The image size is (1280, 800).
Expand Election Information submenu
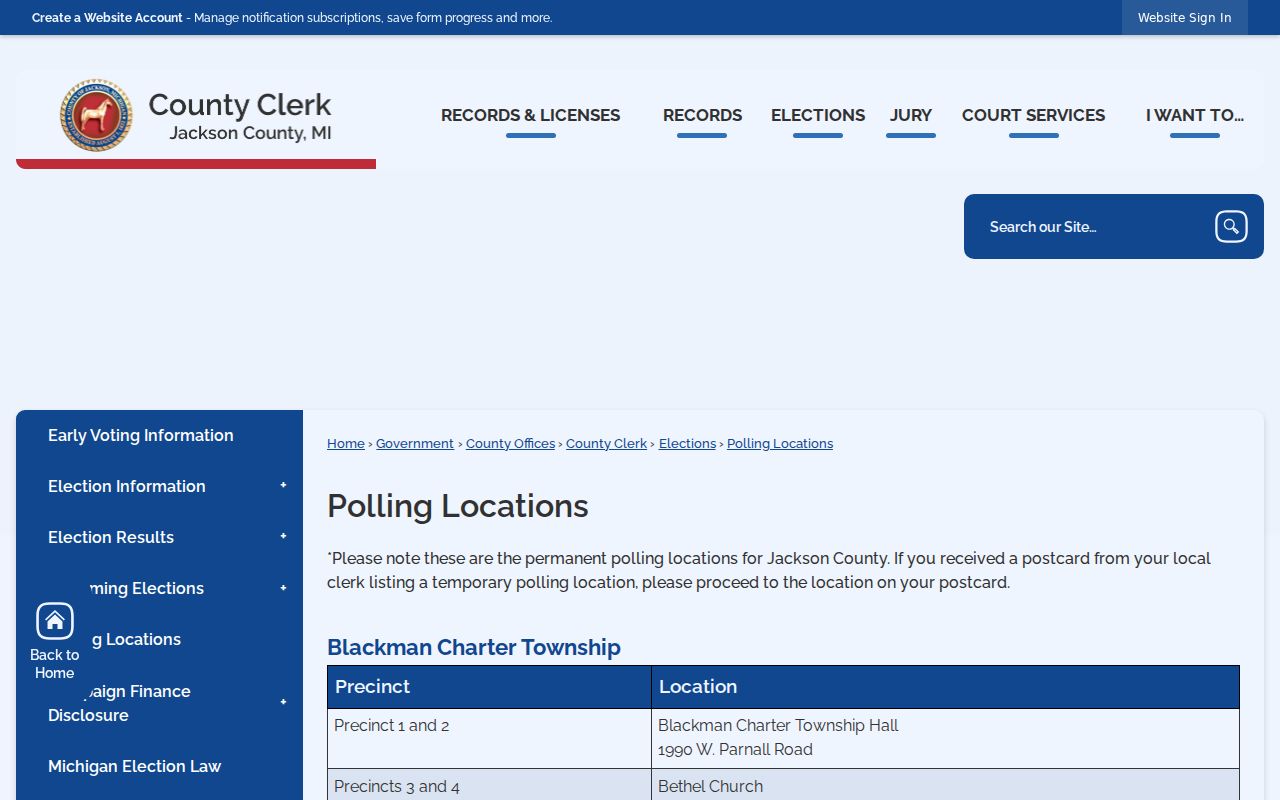[x=283, y=486]
